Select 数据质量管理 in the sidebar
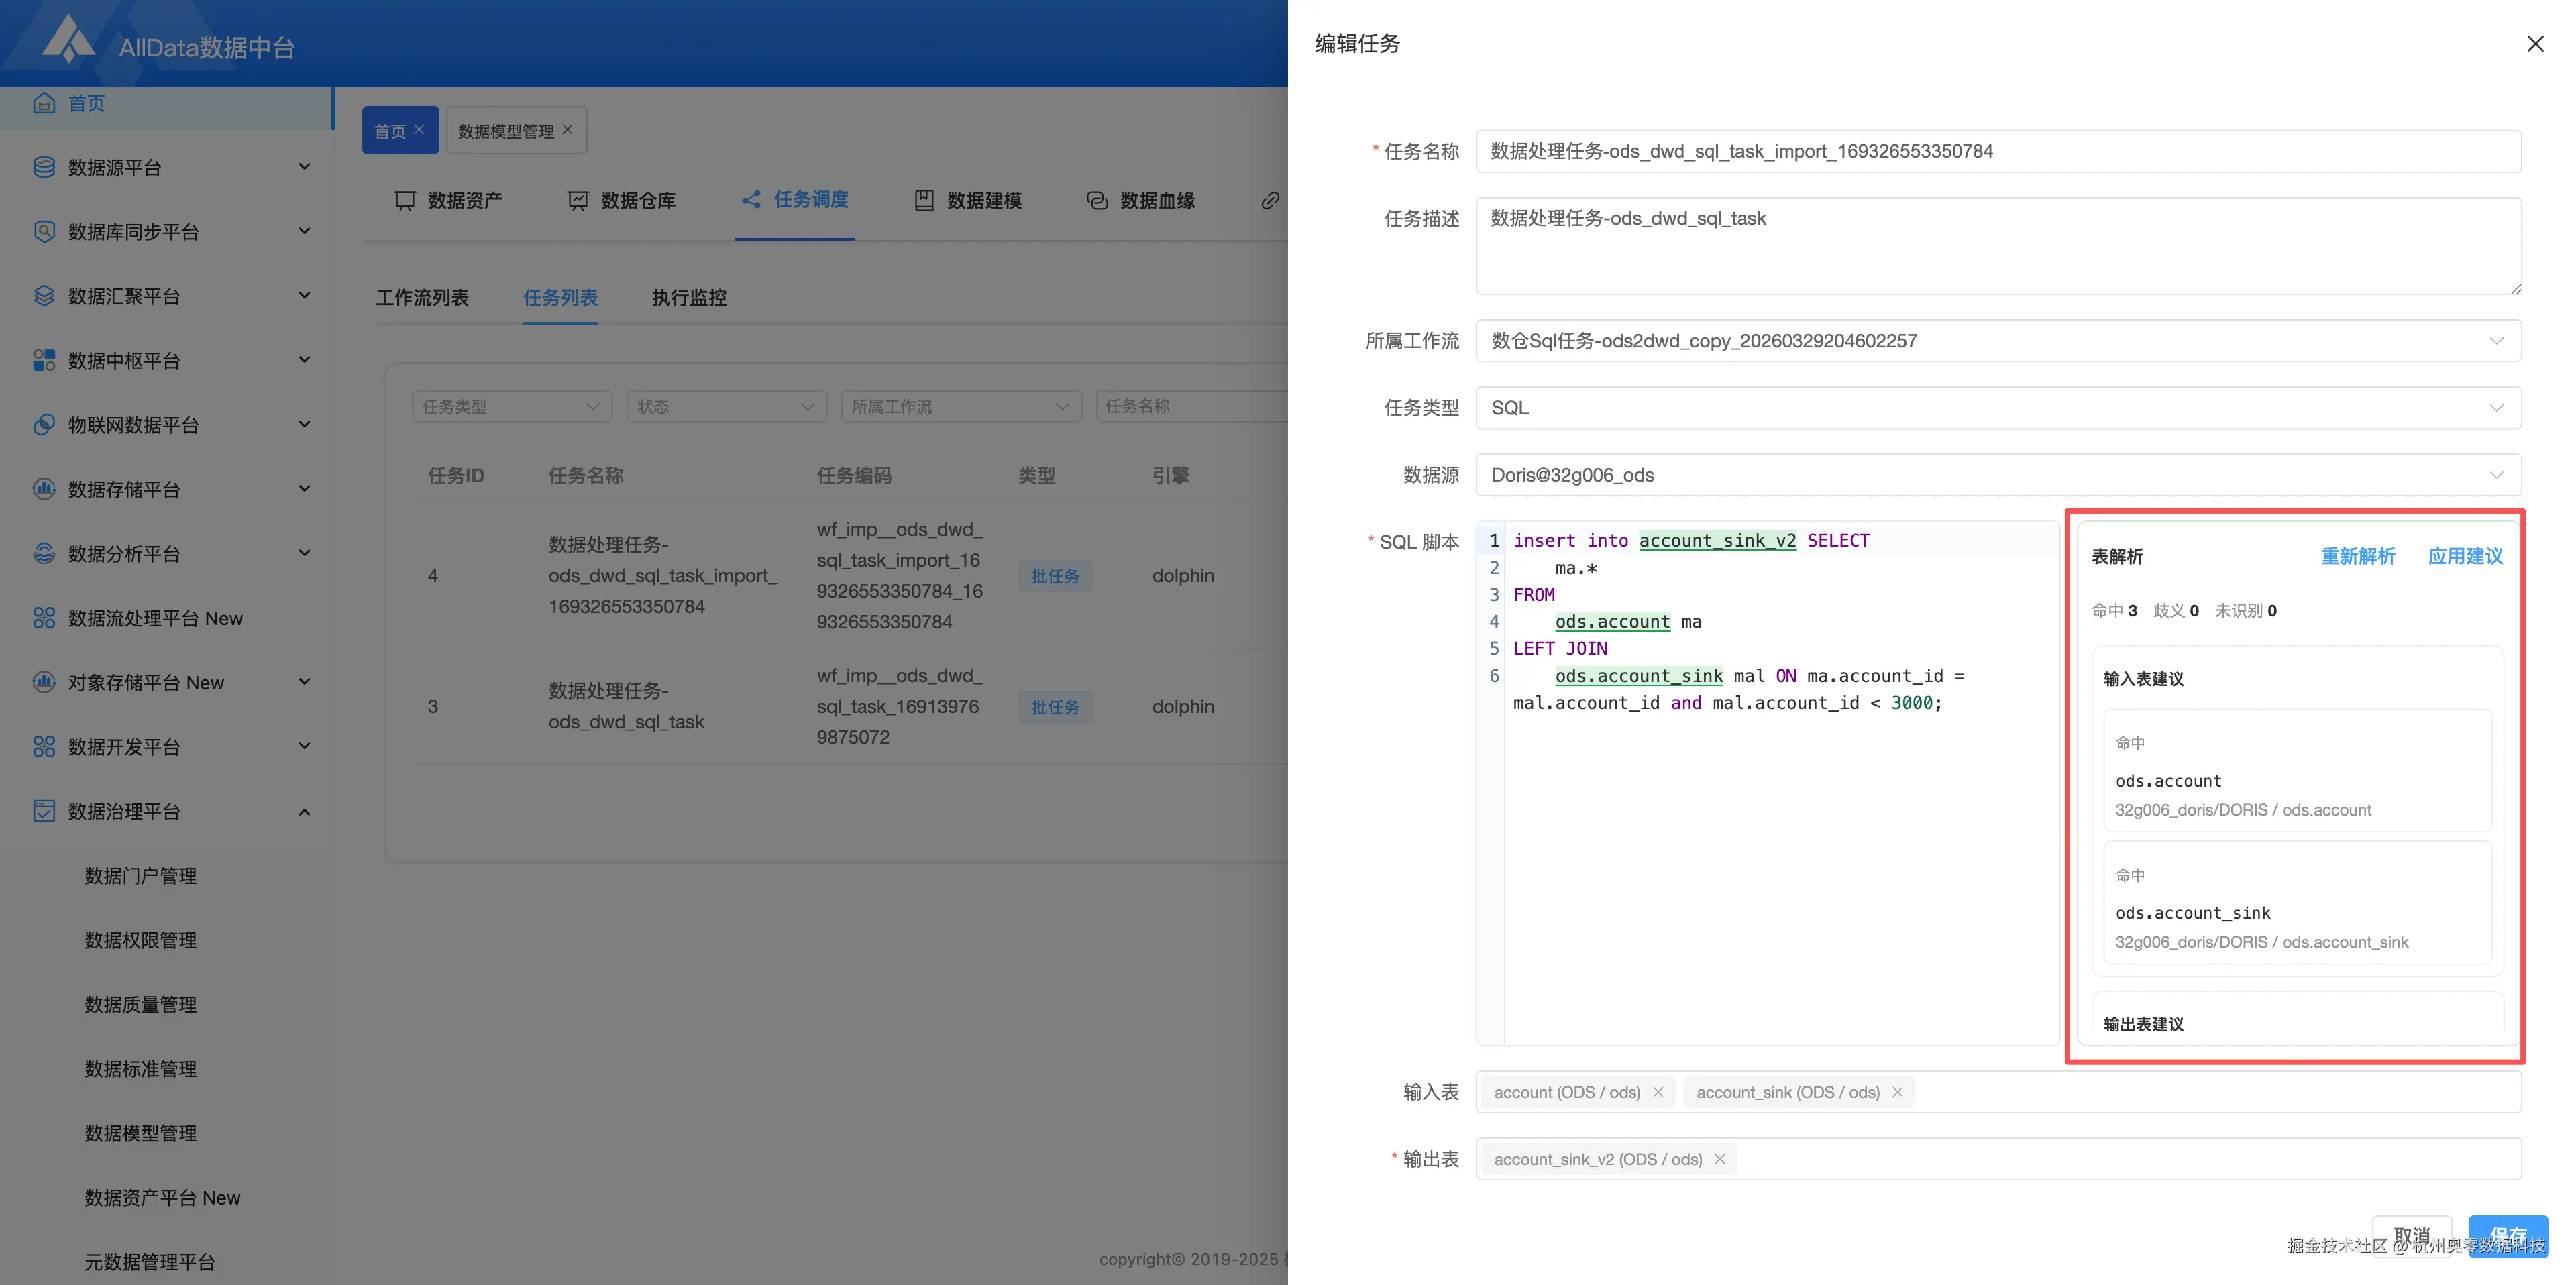2576x1285 pixels. click(141, 1004)
